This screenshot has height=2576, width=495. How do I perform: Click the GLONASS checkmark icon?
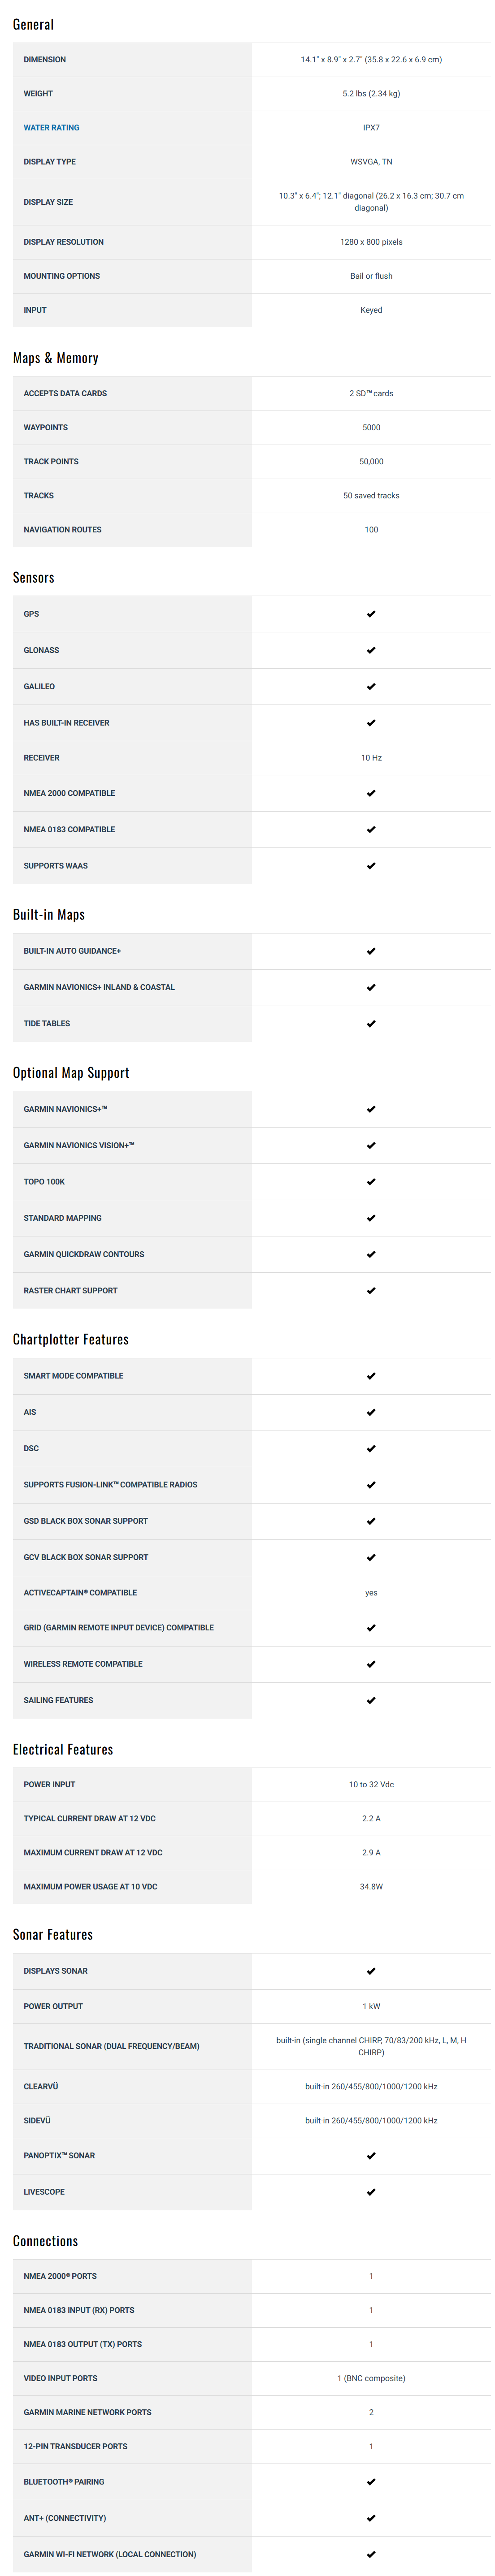371,650
